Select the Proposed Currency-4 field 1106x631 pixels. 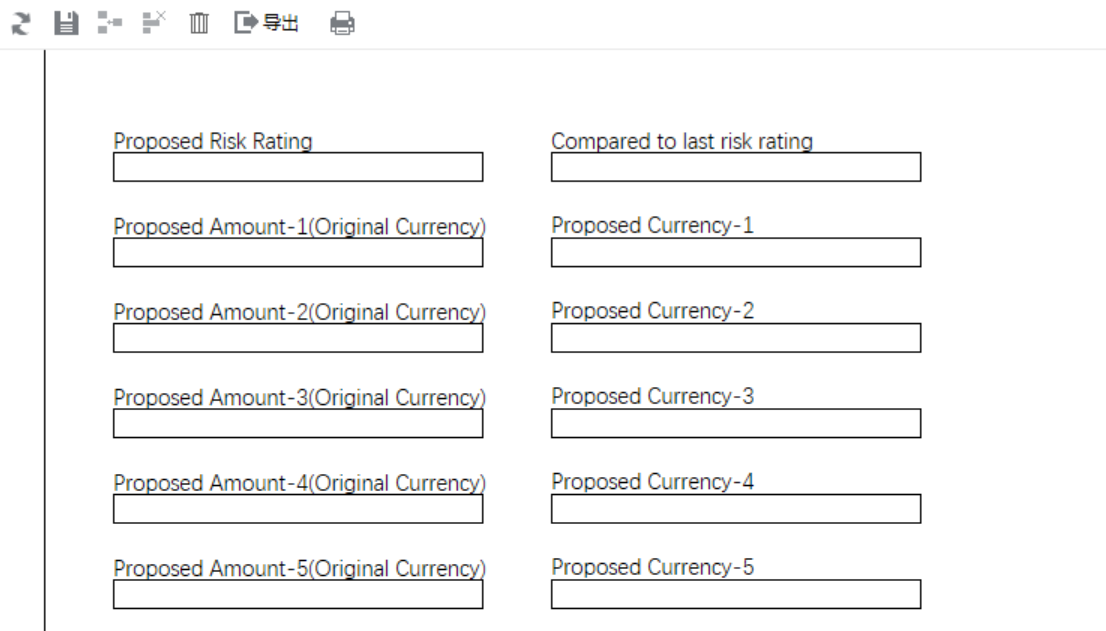(736, 508)
